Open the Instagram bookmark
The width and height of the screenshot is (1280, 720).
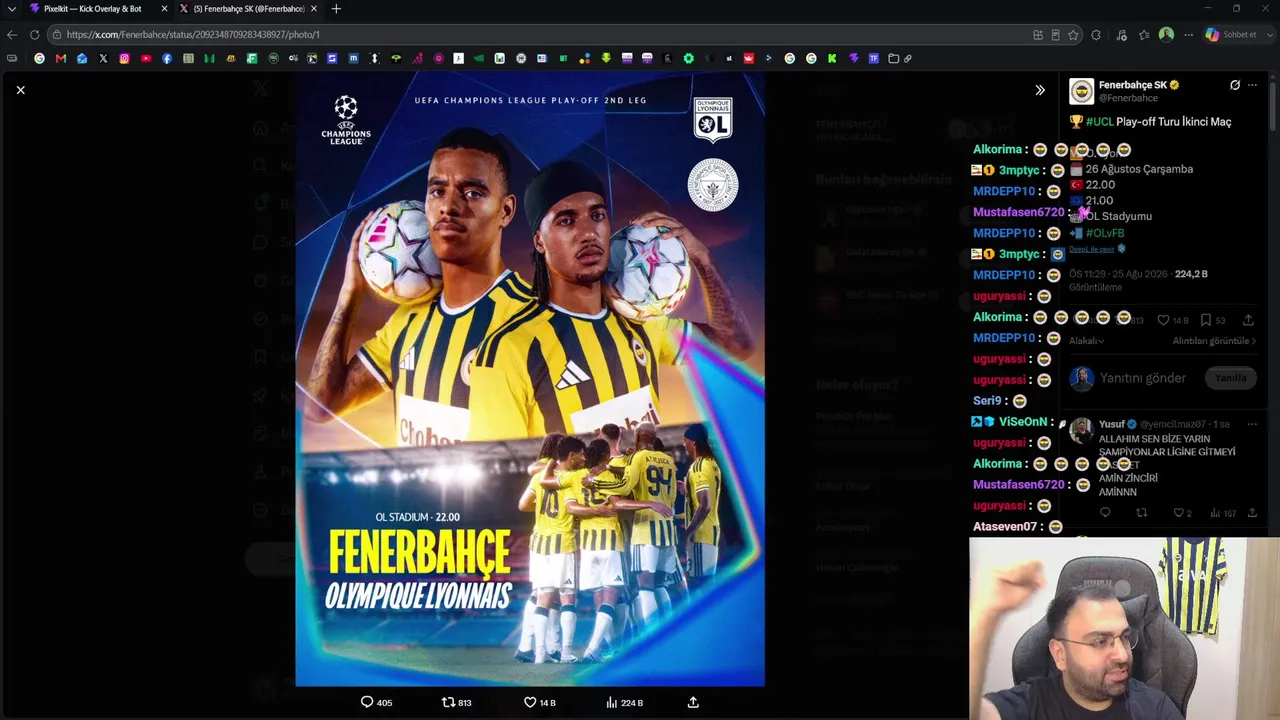click(124, 58)
